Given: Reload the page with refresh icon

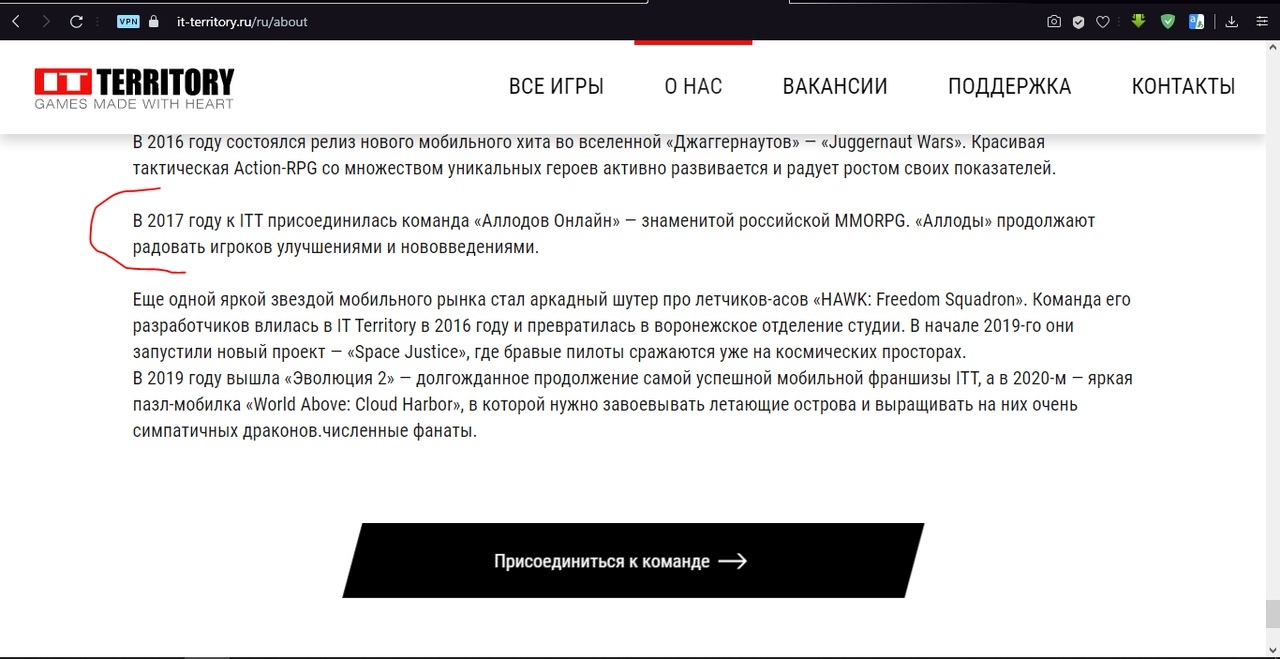Looking at the screenshot, I should (x=76, y=21).
